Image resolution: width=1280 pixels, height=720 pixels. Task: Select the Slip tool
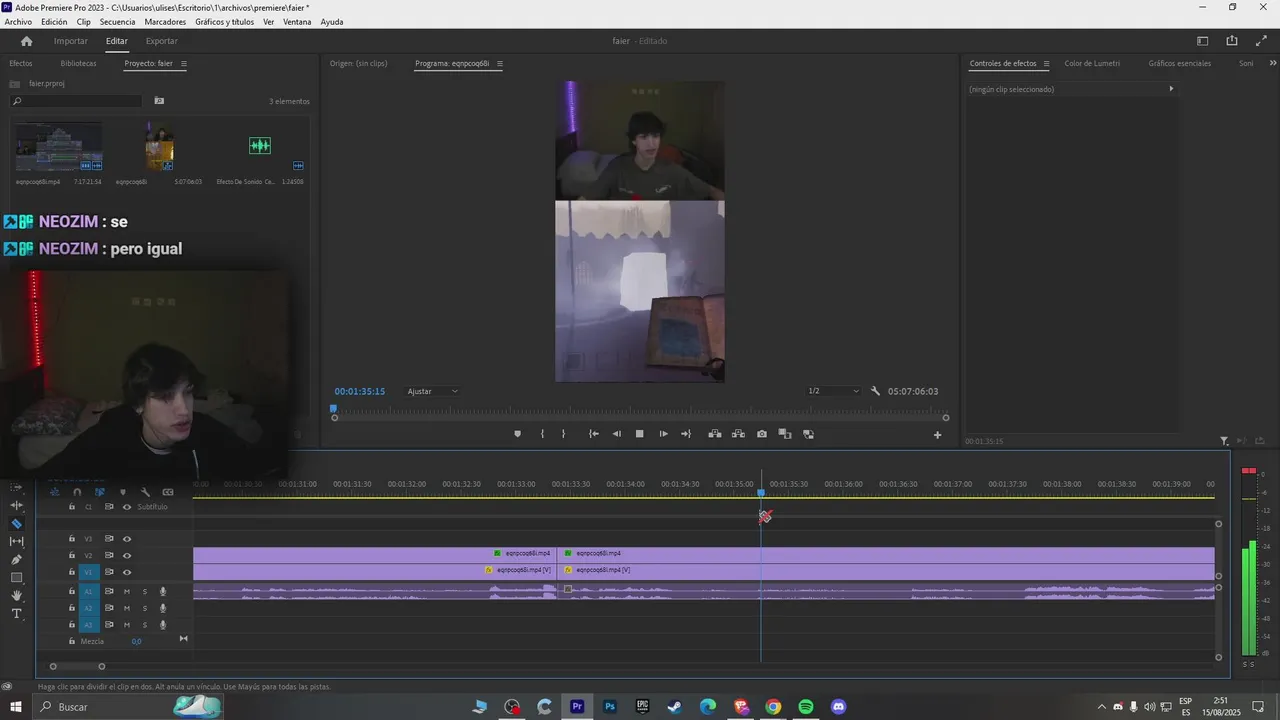coord(16,541)
